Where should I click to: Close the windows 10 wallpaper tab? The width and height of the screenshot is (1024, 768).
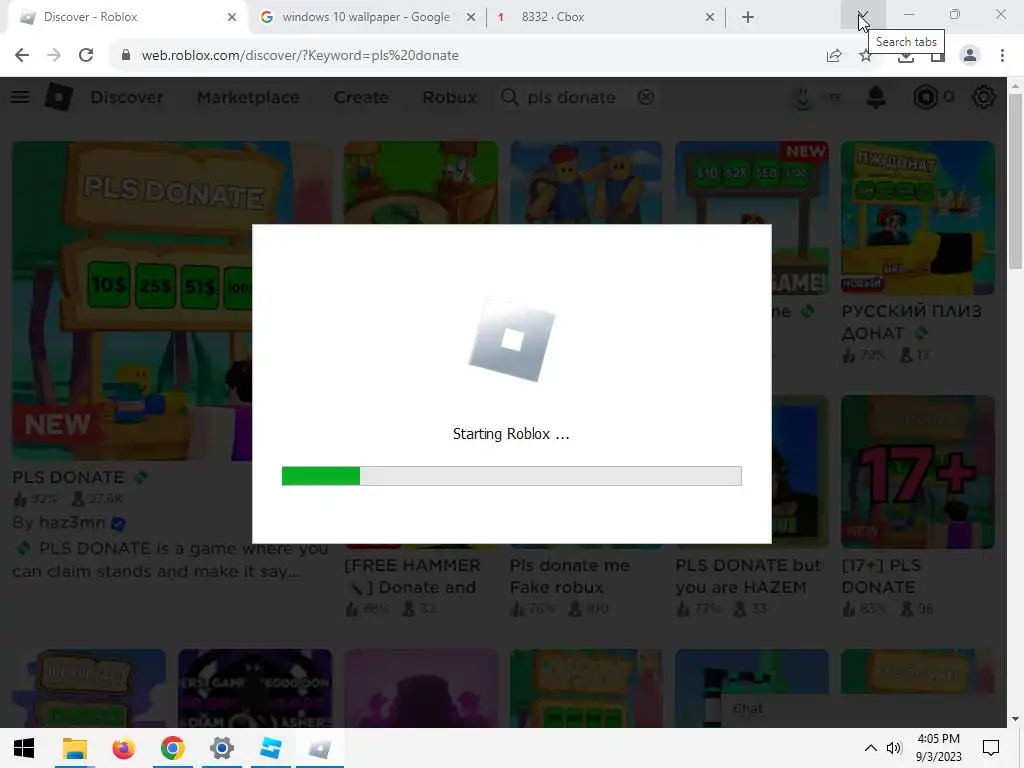pyautogui.click(x=471, y=17)
